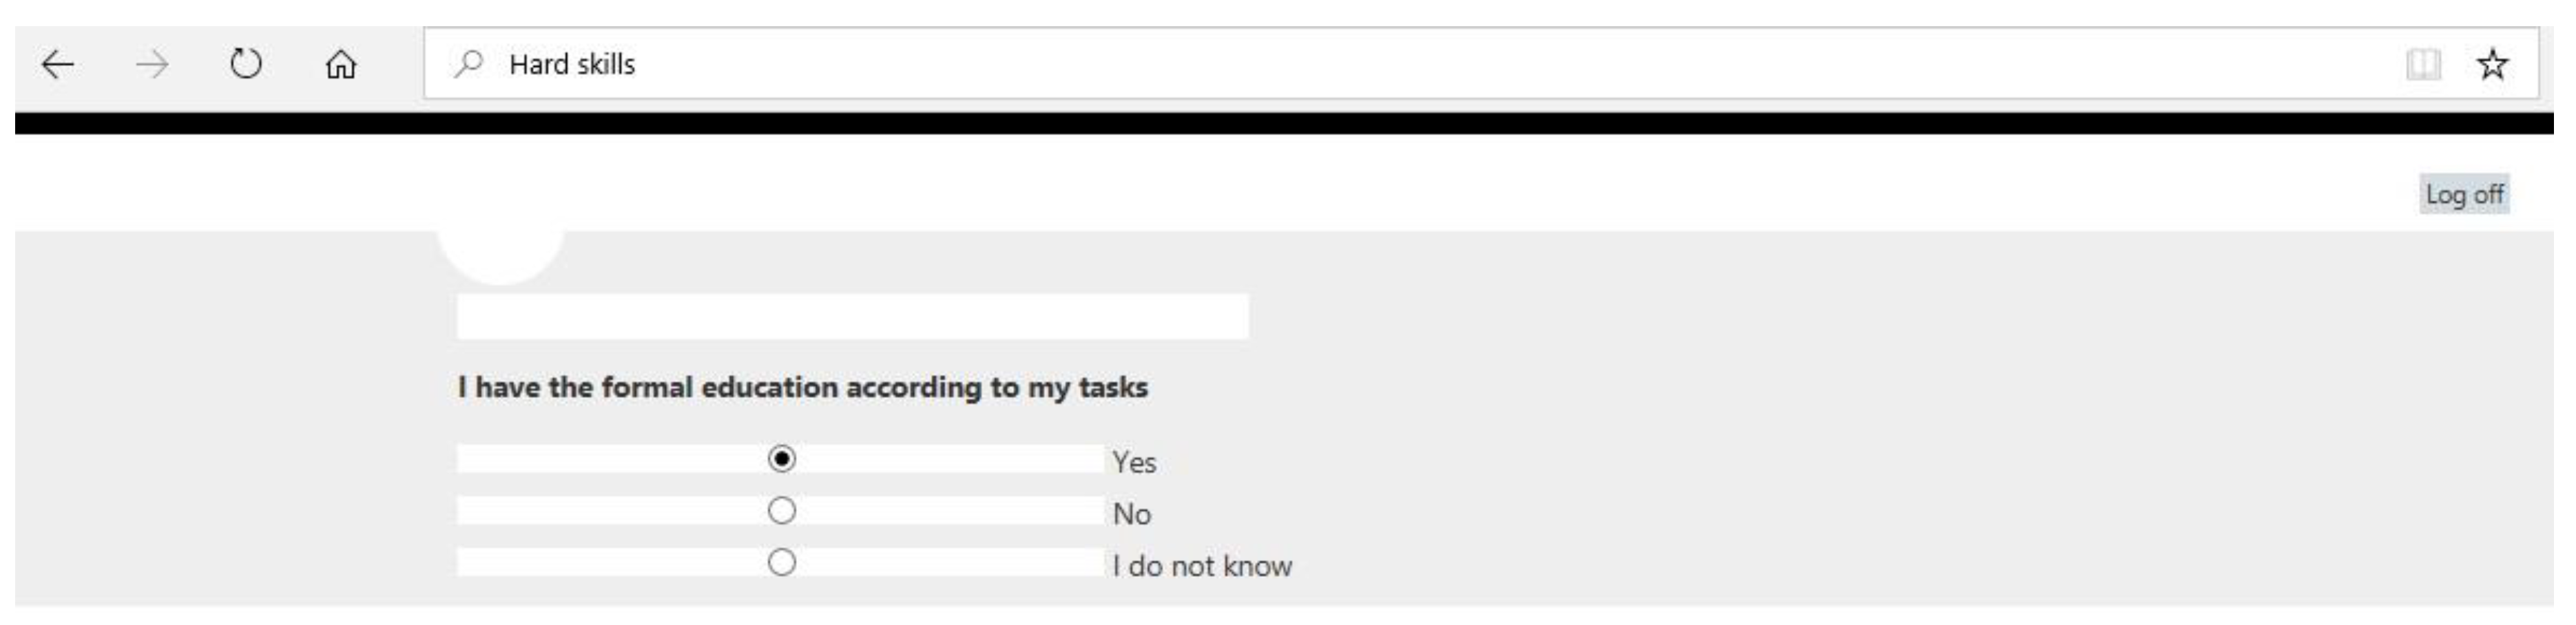The height and width of the screenshot is (625, 2576).
Task: Click the "I do not know" label text
Action: coord(1202,566)
